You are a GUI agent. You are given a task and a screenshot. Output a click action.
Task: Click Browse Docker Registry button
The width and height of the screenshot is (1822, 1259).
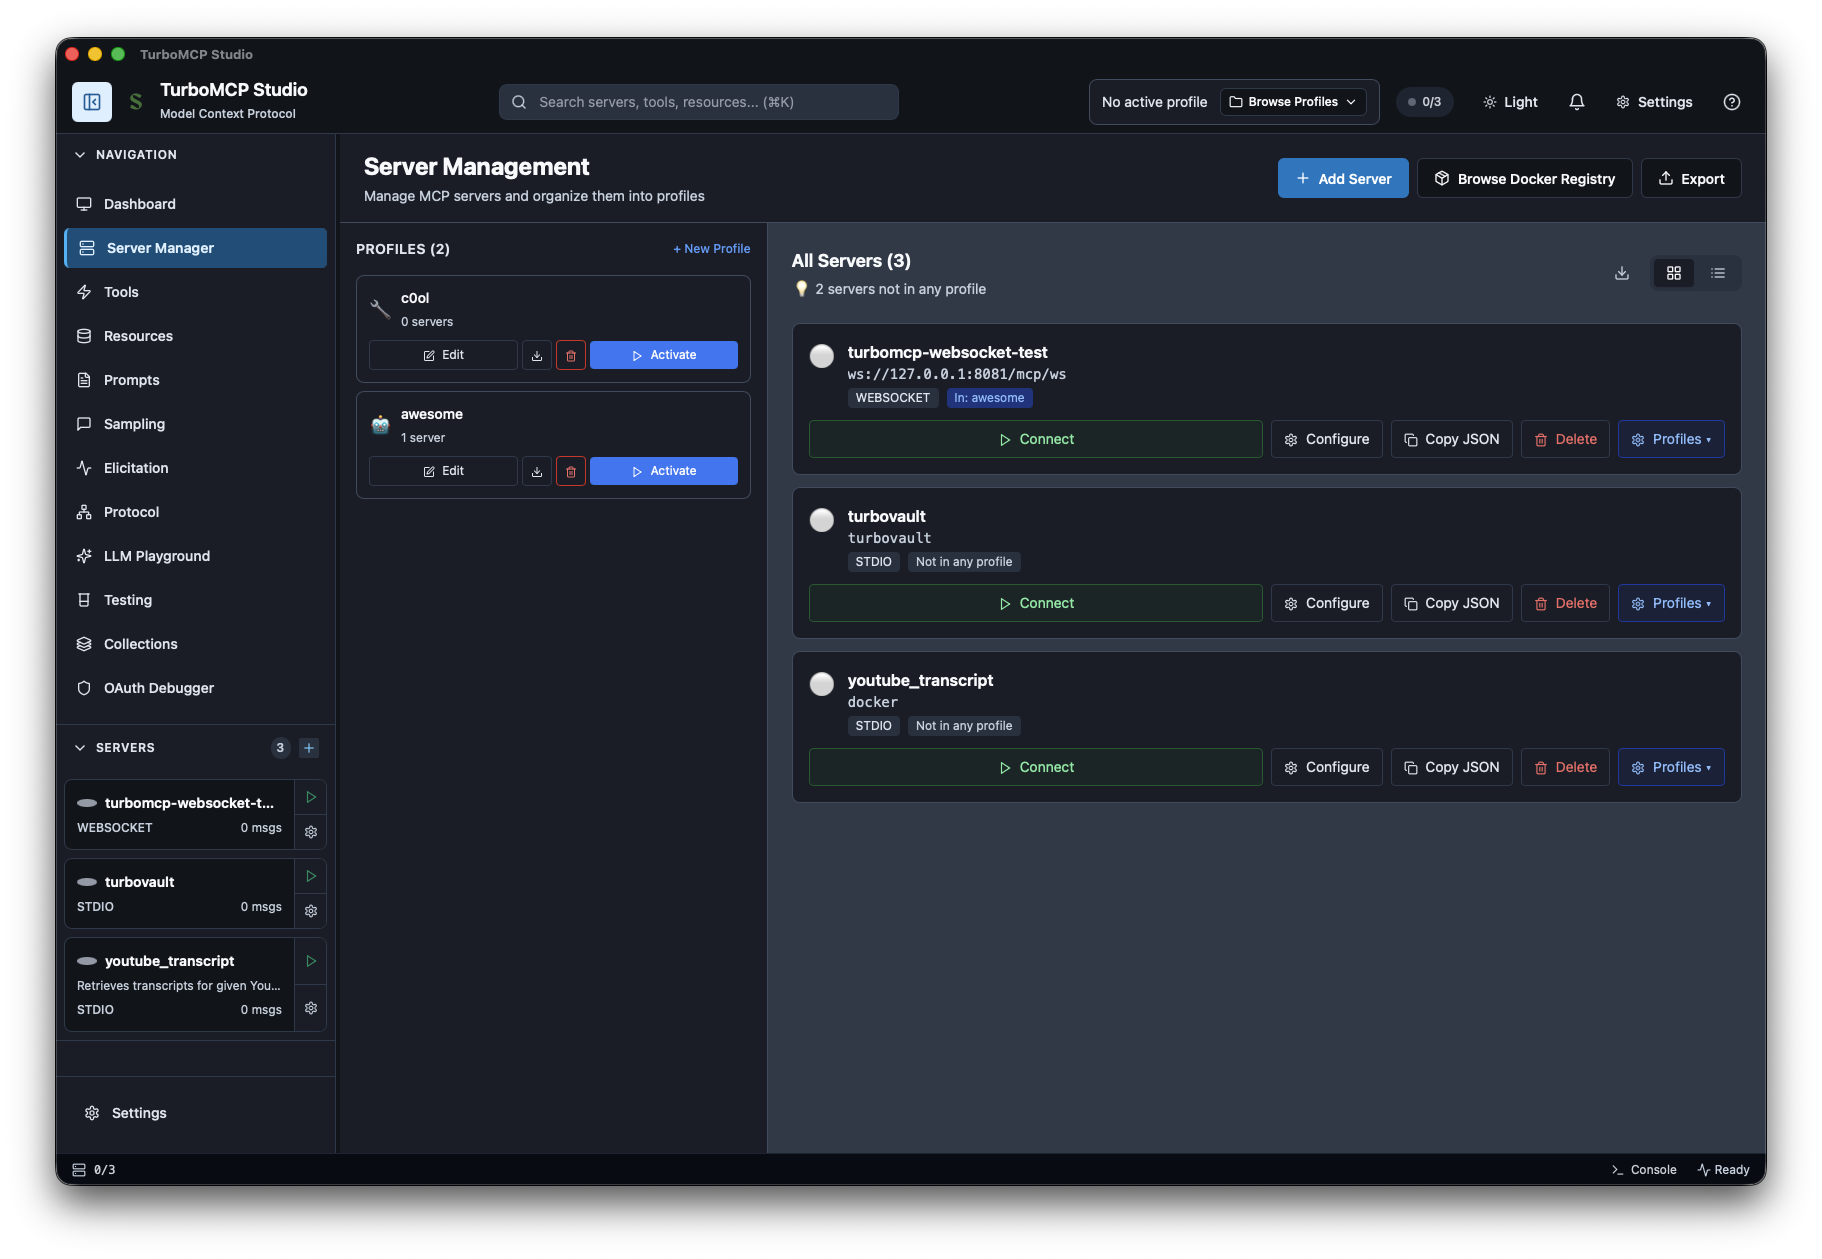pos(1525,178)
